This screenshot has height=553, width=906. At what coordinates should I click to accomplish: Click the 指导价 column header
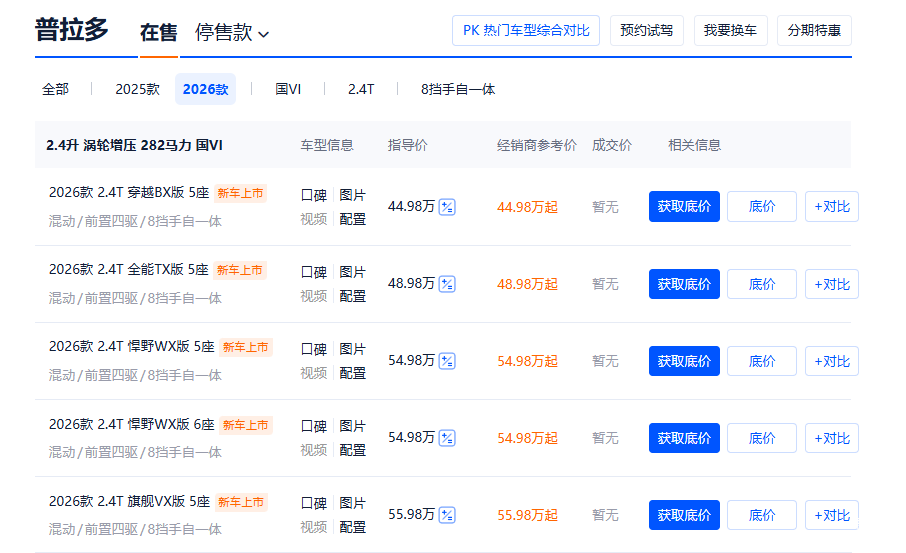pos(407,145)
